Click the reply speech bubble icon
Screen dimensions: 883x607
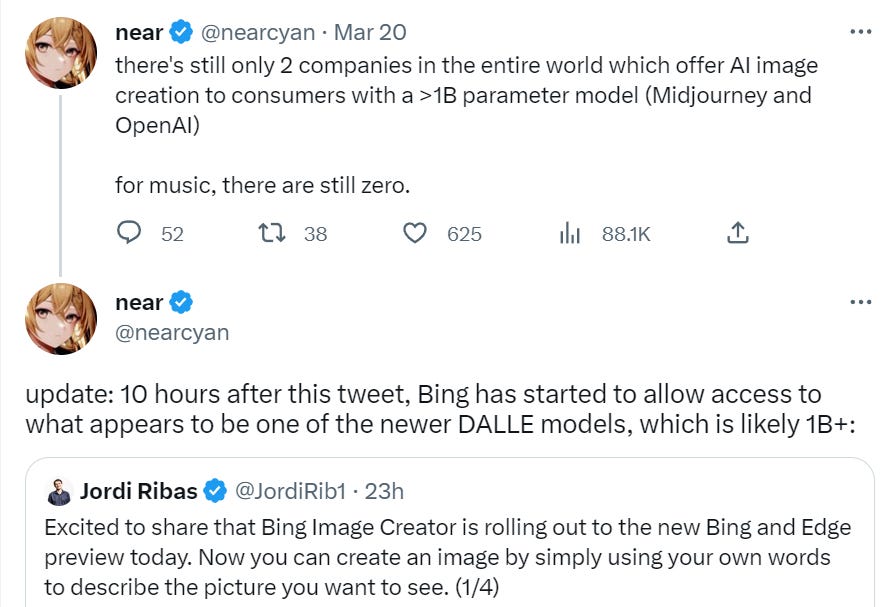coord(129,233)
